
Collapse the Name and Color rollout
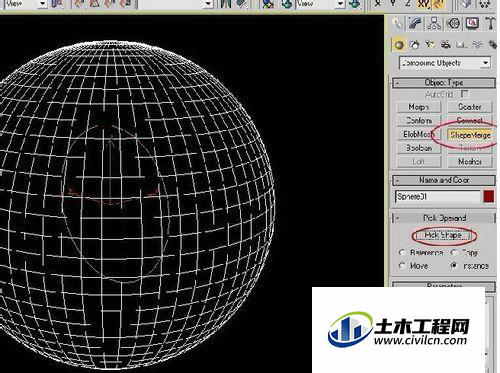444,180
